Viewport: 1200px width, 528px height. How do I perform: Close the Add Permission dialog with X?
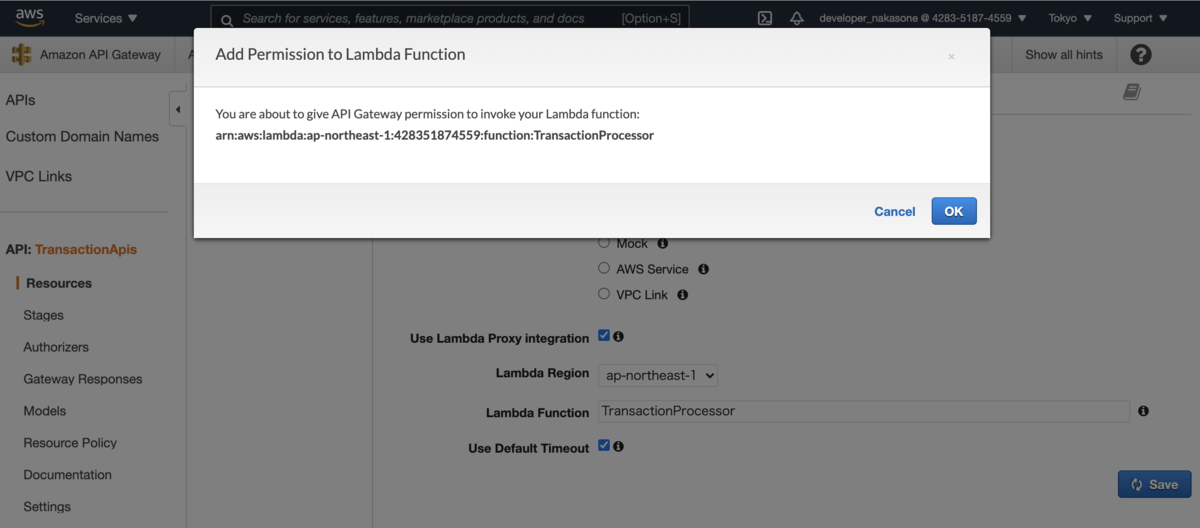click(x=951, y=57)
